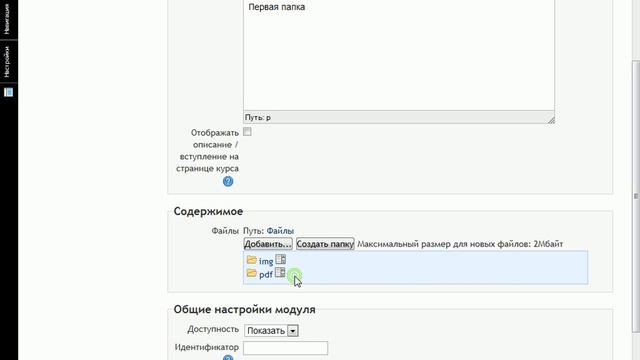The image size is (640, 360).
Task: Open the pdf folder link
Action: click(266, 275)
